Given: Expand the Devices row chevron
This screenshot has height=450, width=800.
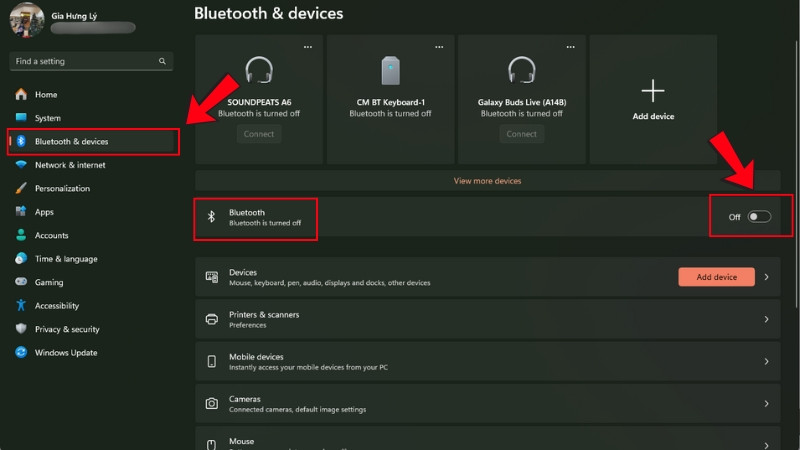Looking at the screenshot, I should click(x=766, y=277).
